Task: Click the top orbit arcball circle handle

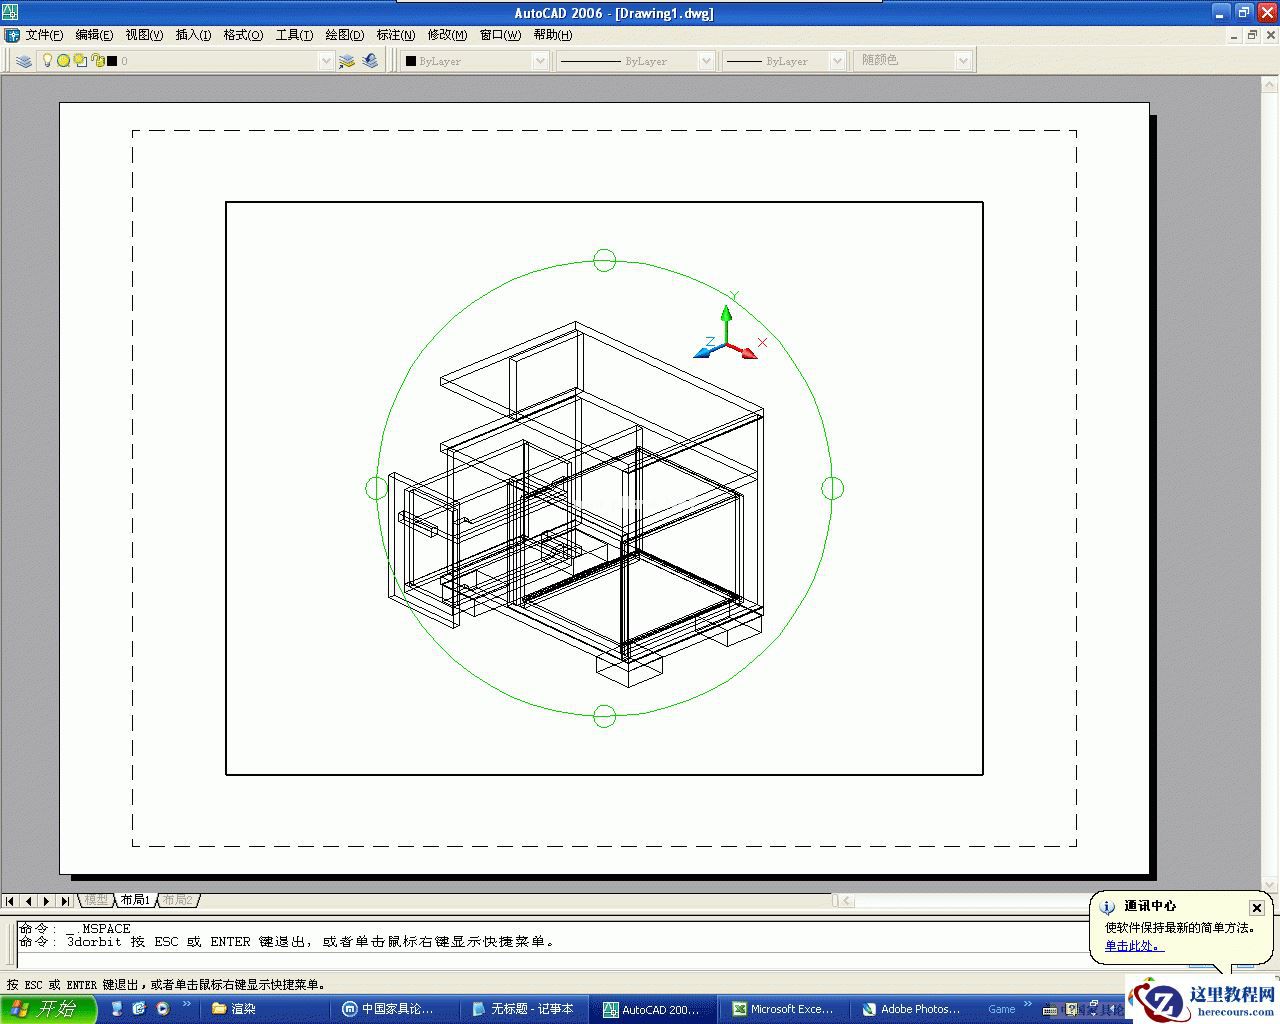Action: click(604, 260)
